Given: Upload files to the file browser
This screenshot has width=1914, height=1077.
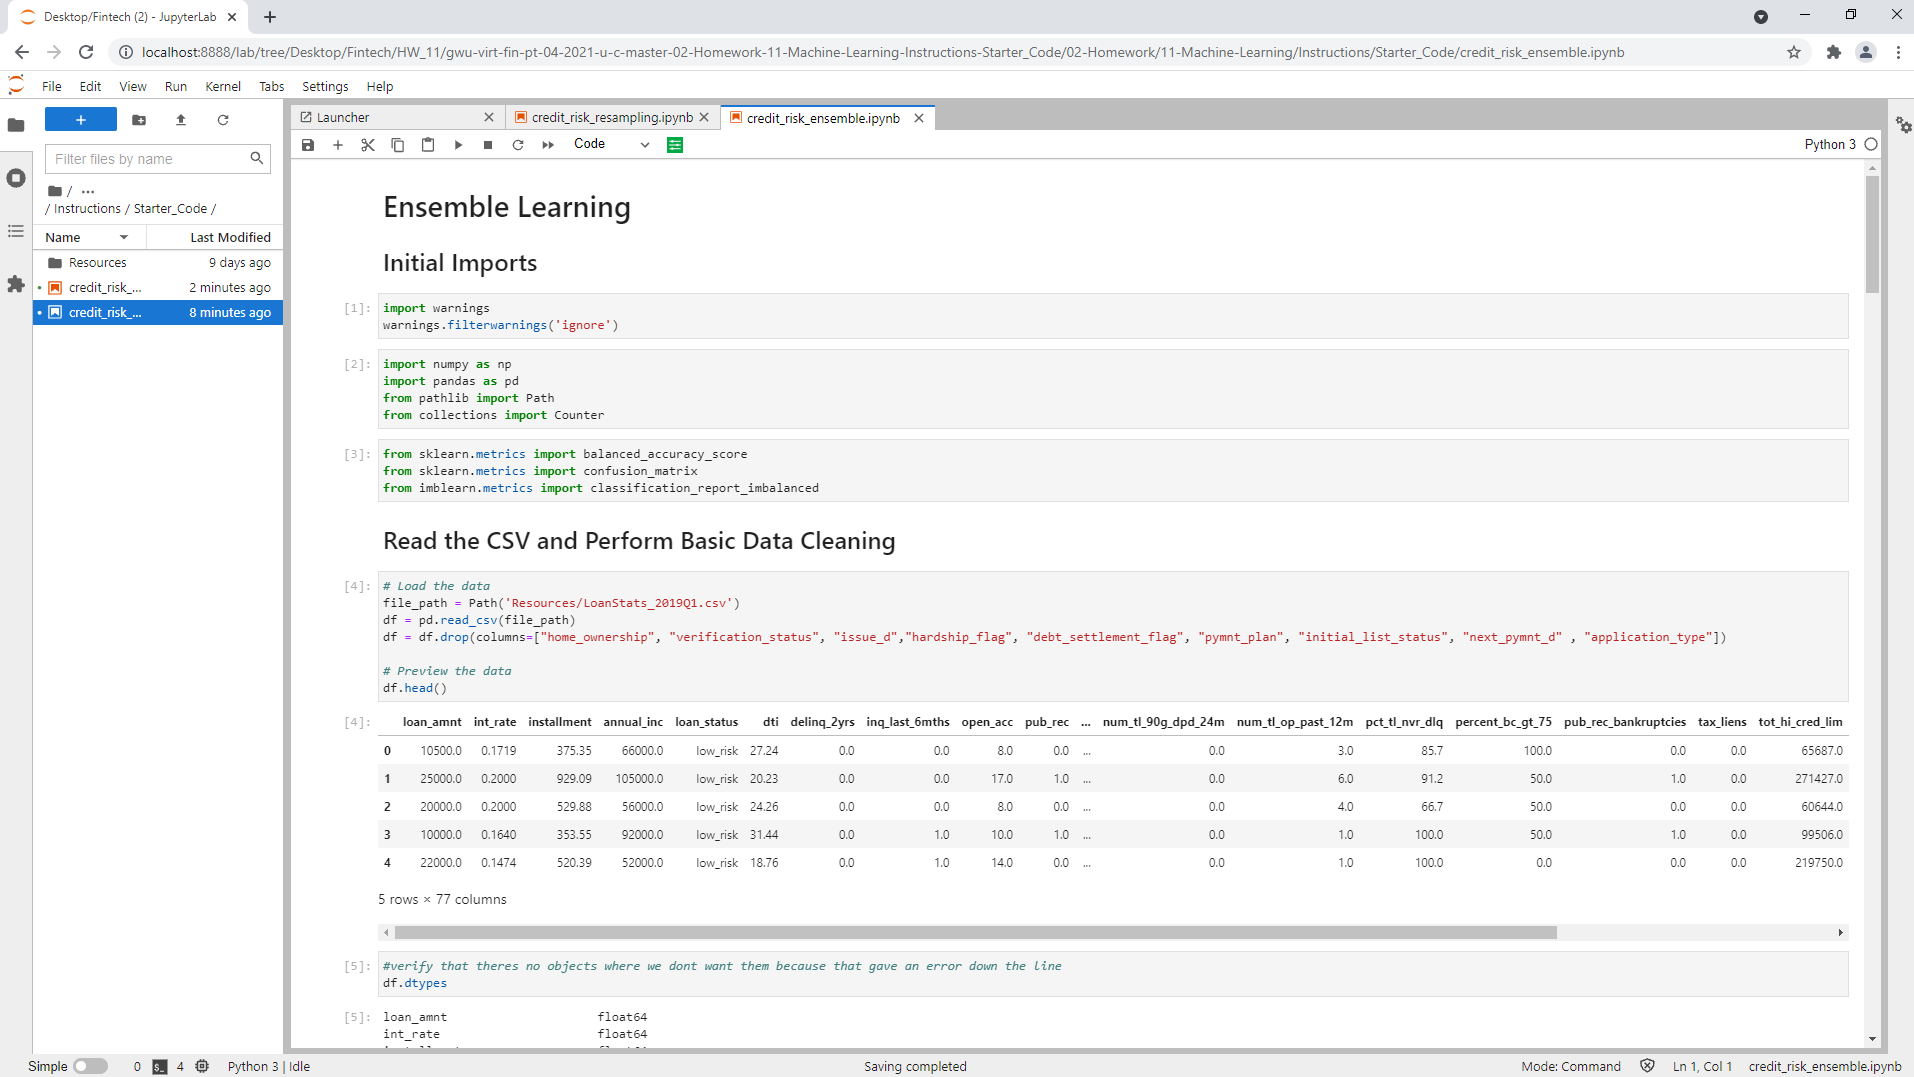Looking at the screenshot, I should coord(181,120).
